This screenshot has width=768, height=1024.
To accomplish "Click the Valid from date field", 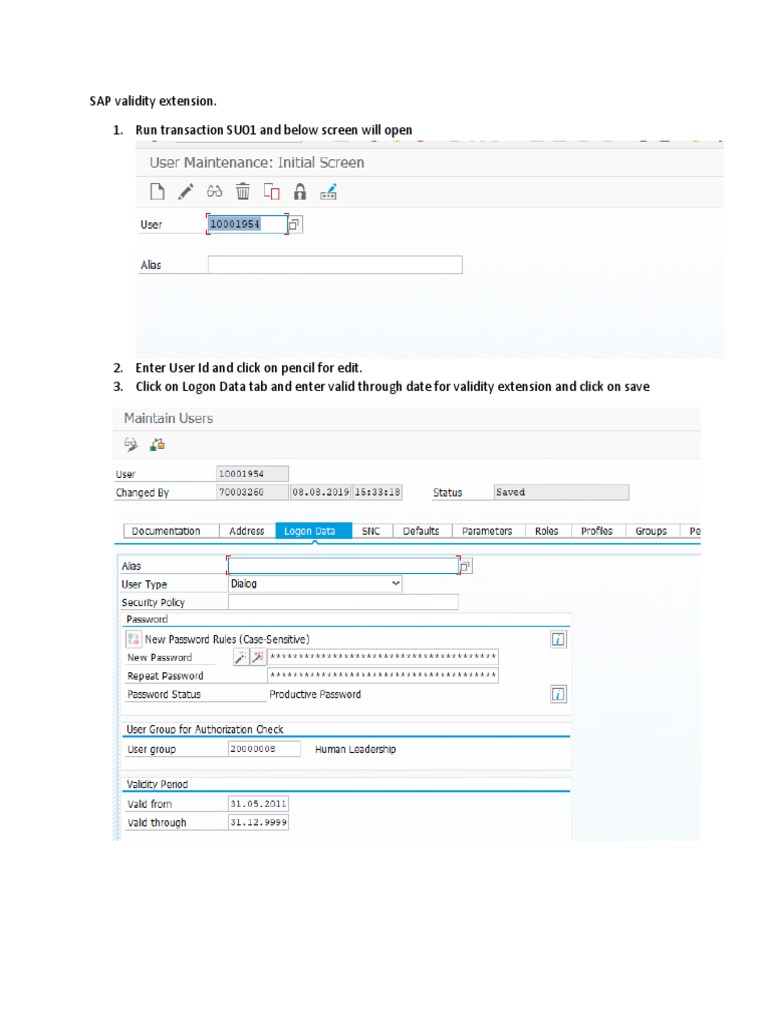I will [x=258, y=804].
